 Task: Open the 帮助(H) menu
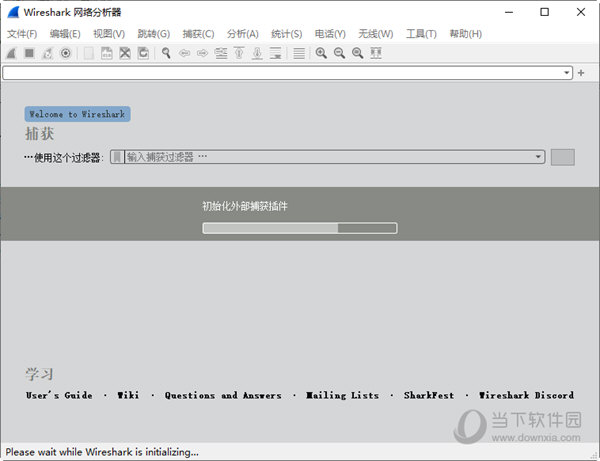coord(465,34)
